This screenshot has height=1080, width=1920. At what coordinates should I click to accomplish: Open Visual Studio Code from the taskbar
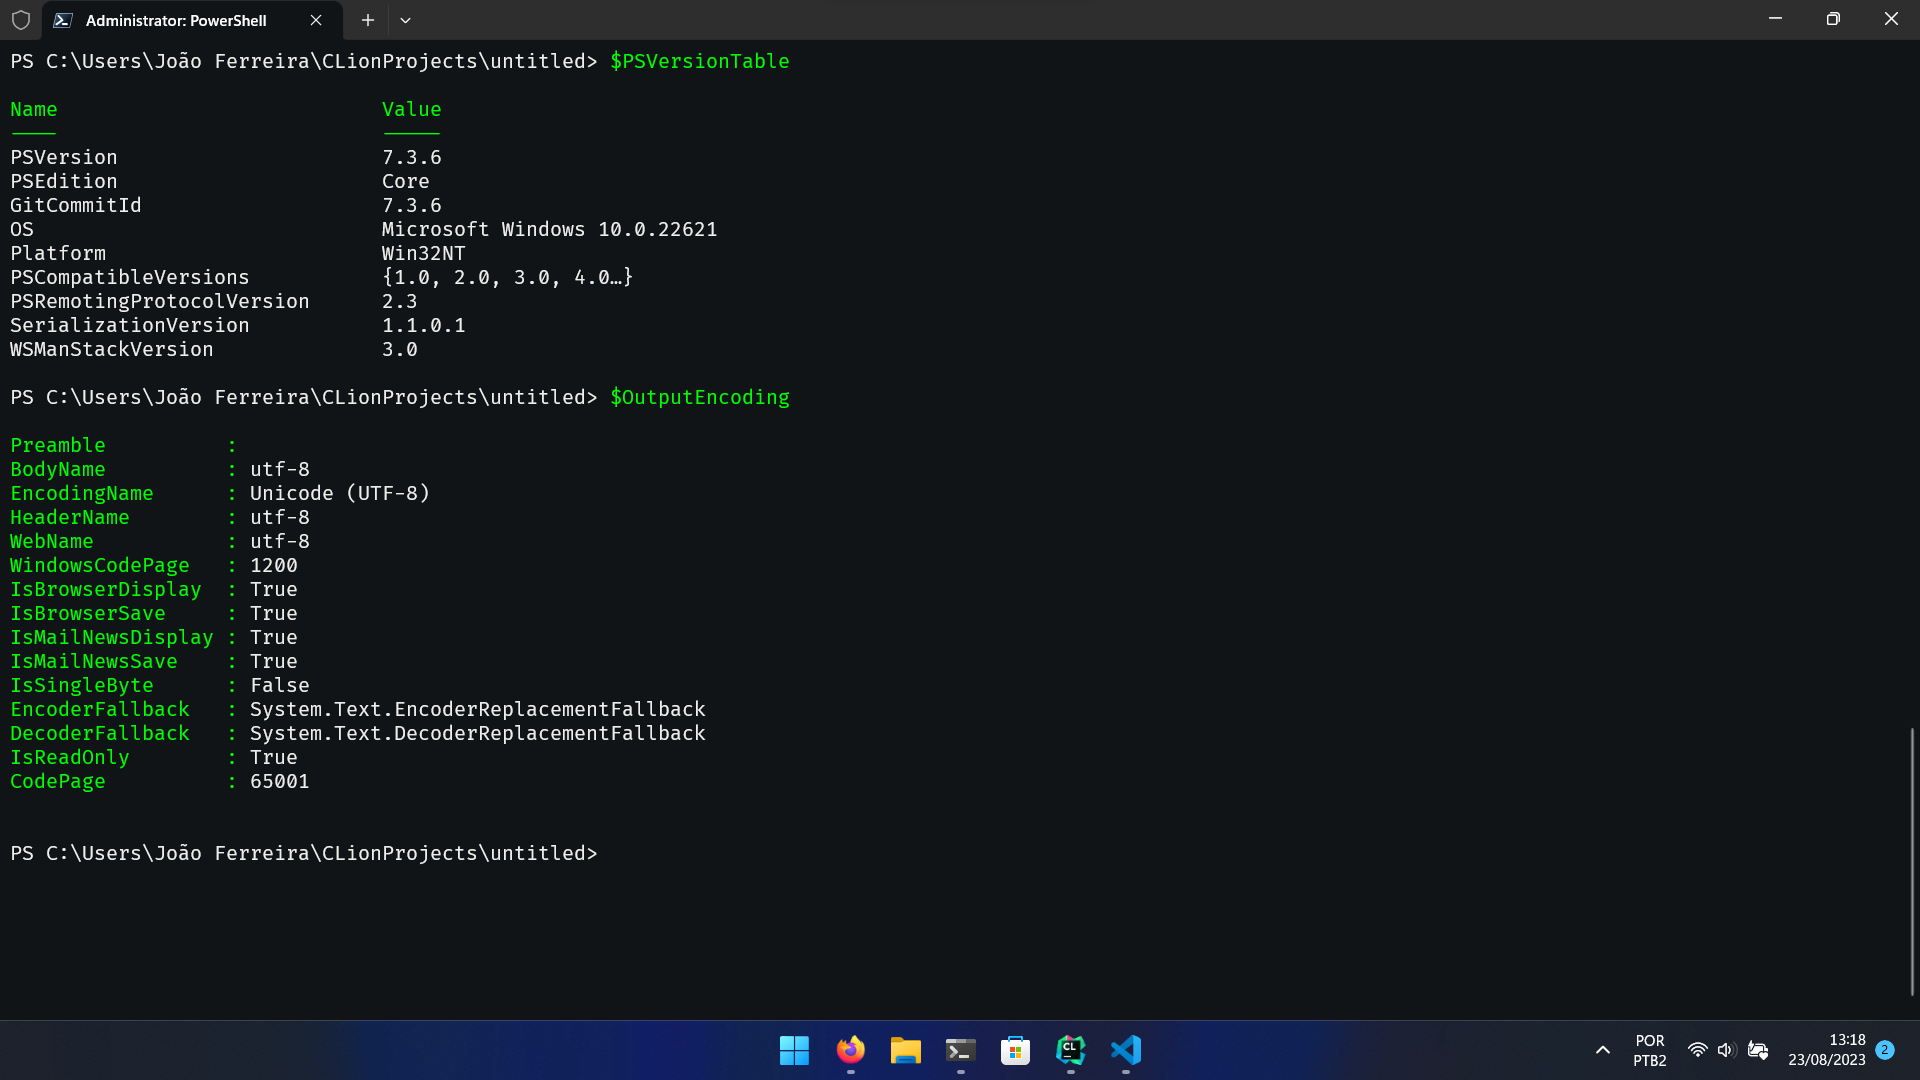tap(1125, 1050)
